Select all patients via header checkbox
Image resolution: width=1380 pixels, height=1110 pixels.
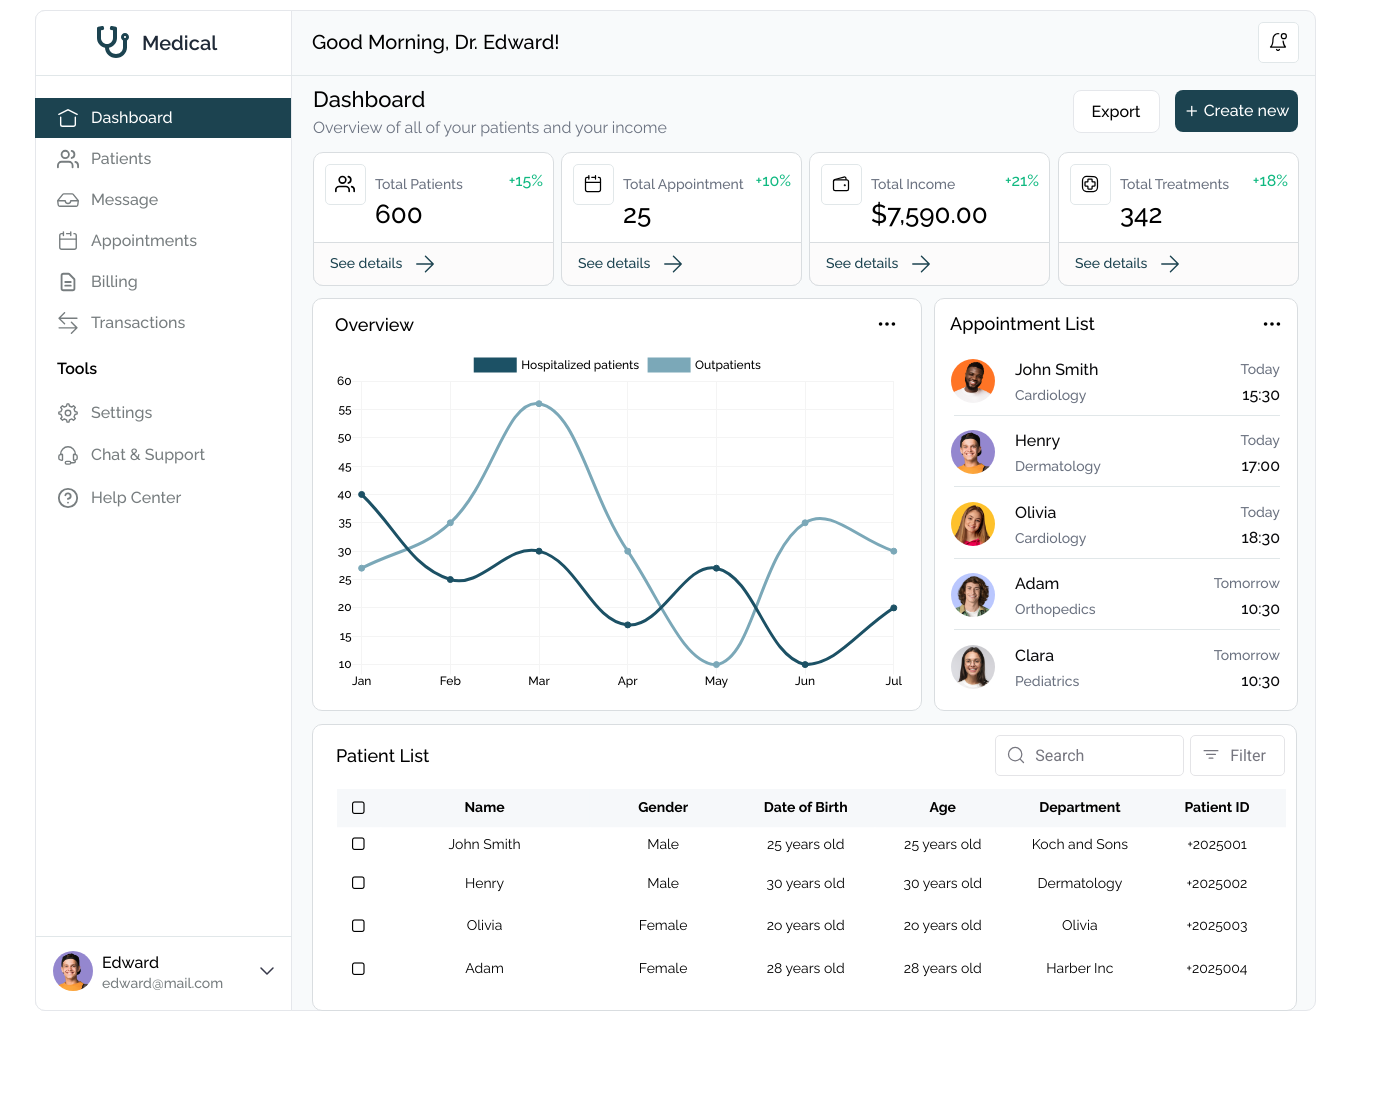[358, 807]
